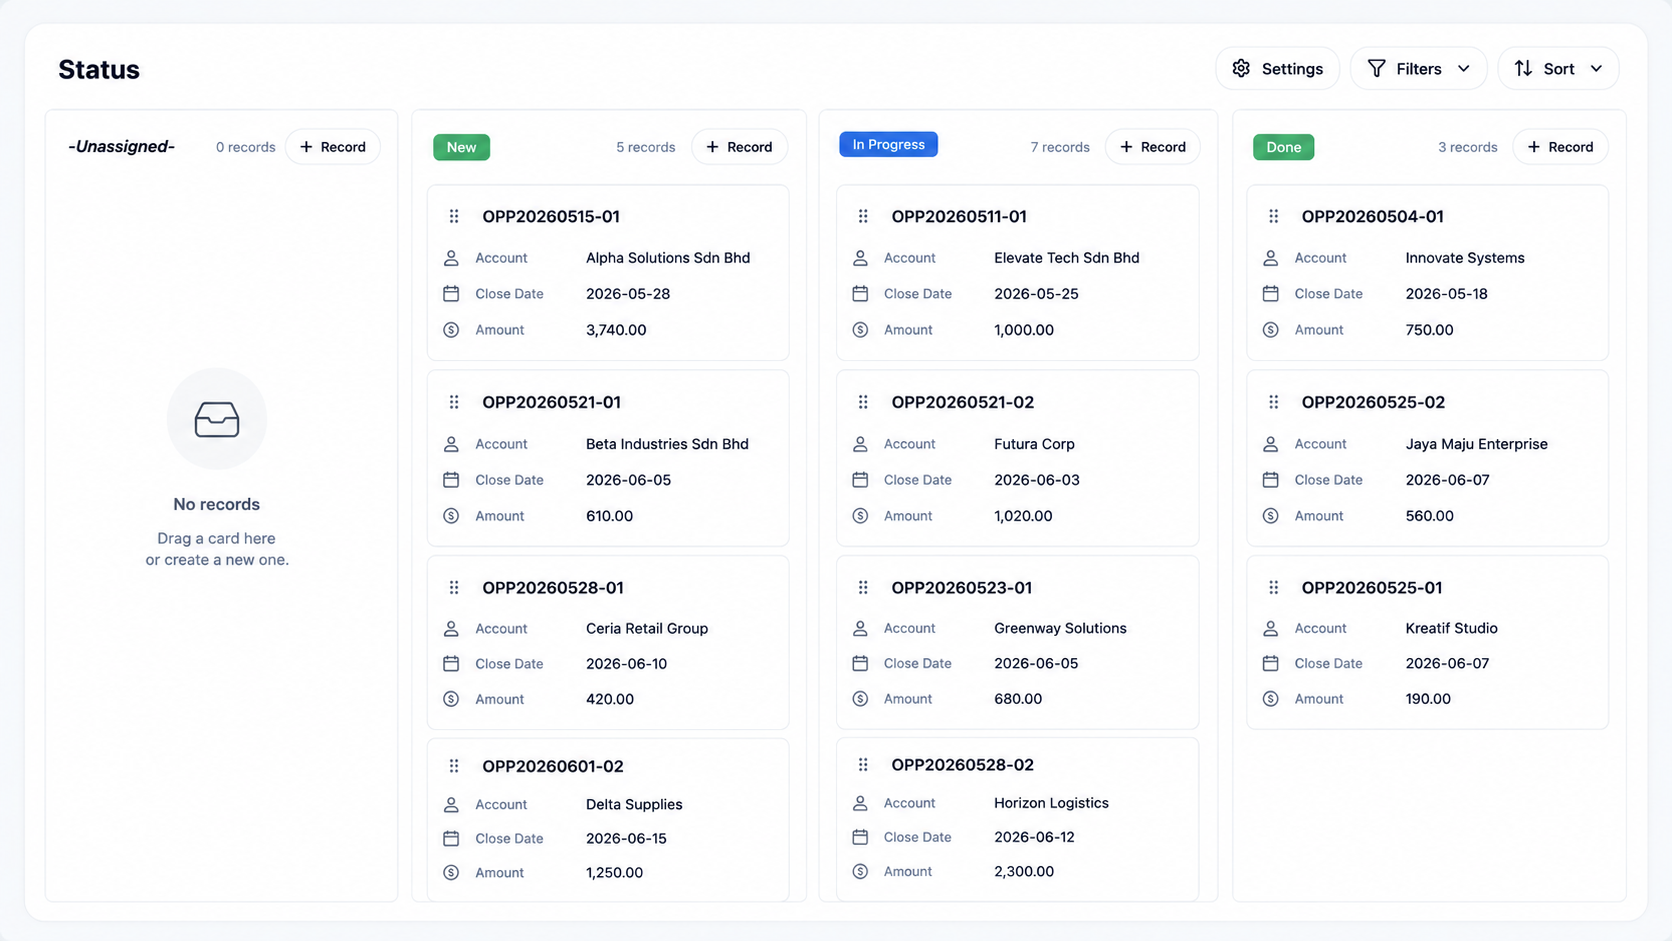Image resolution: width=1672 pixels, height=941 pixels.
Task: Select account name Delta Supplies
Action: pyautogui.click(x=634, y=805)
